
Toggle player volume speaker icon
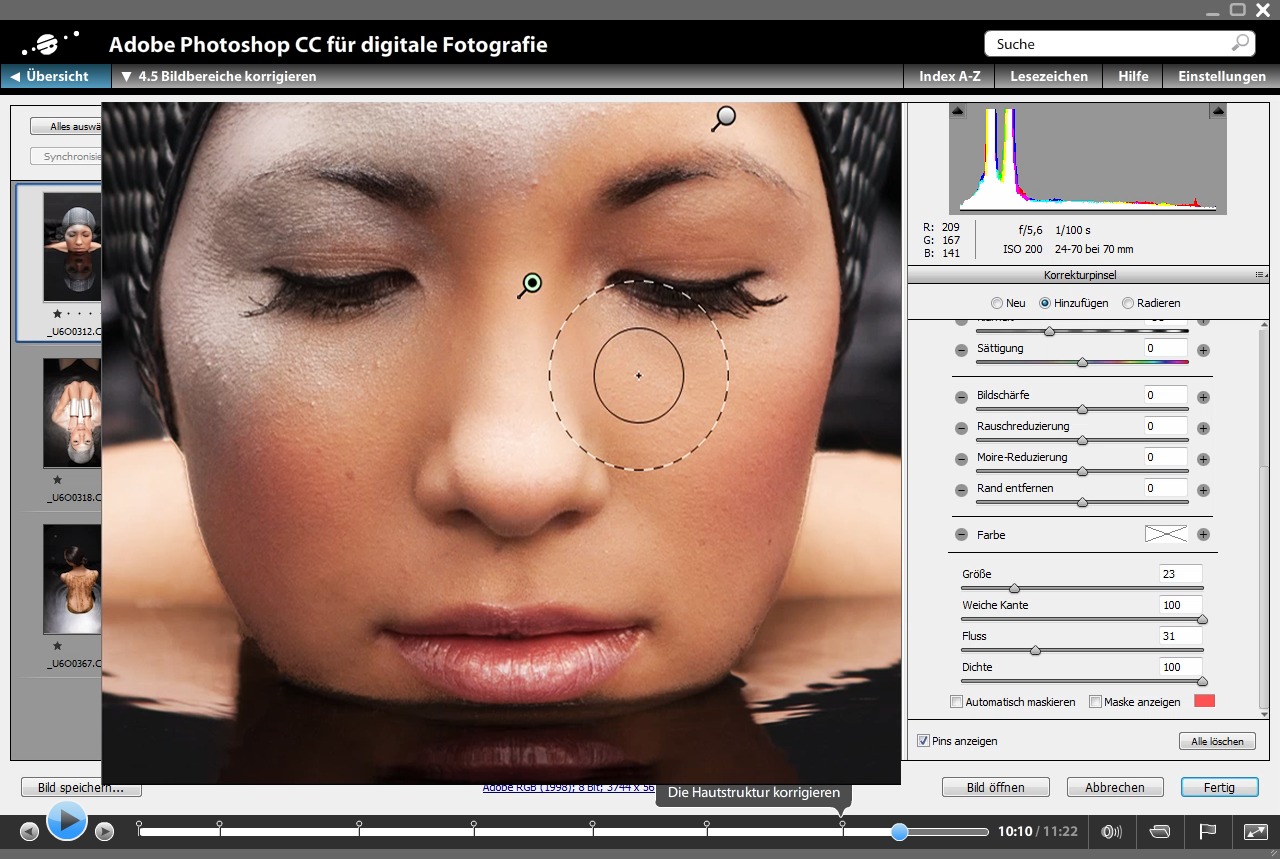[x=1110, y=831]
